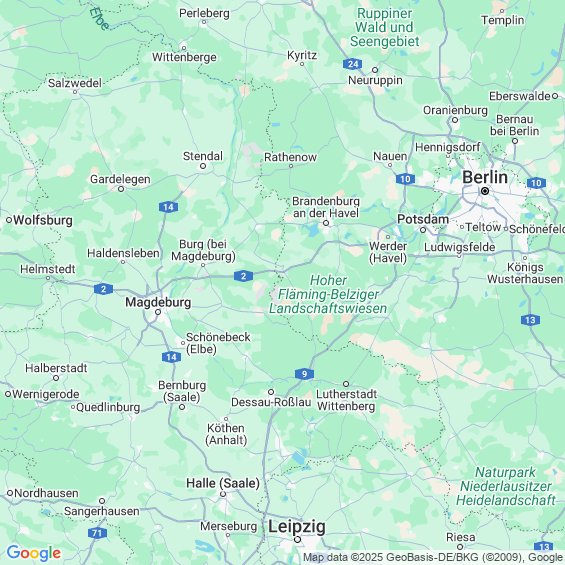The width and height of the screenshot is (565, 565).
Task: Click the Stendal town marker
Action: [203, 166]
